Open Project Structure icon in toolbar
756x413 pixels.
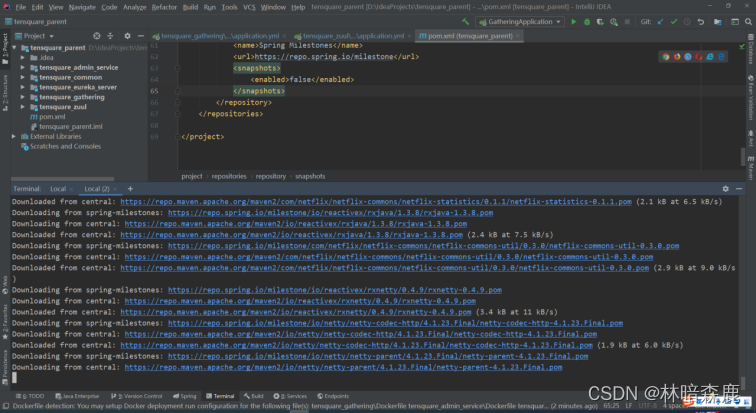718,22
